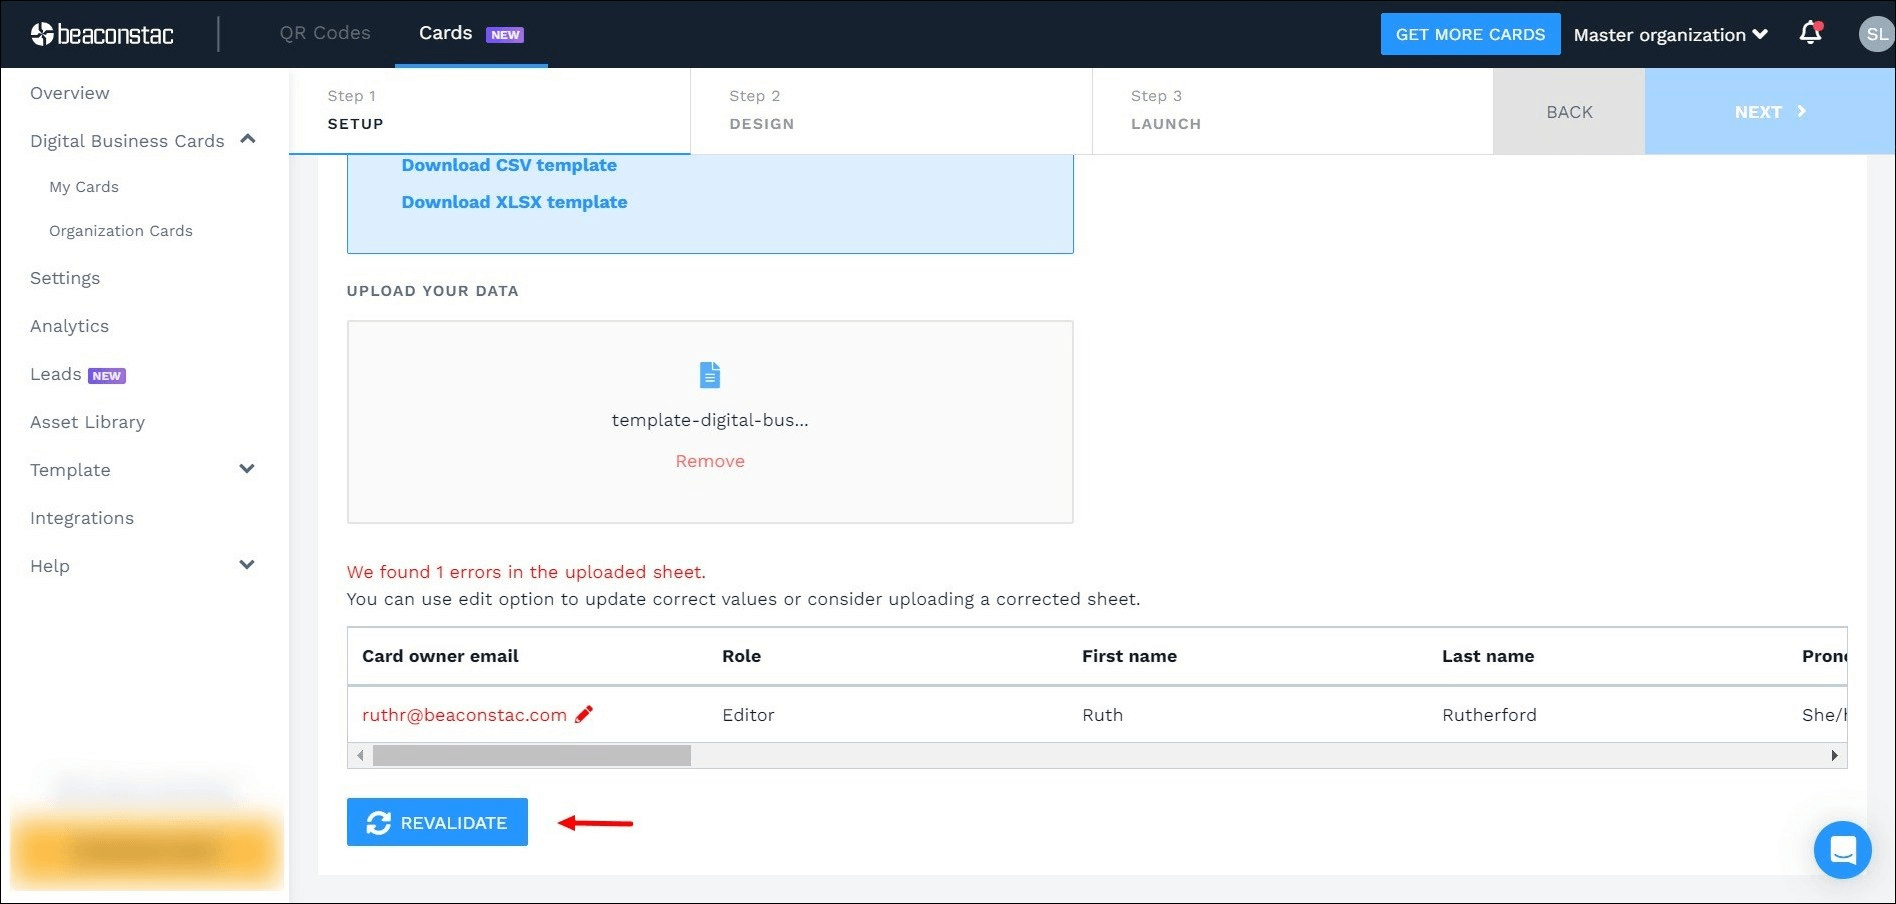Select the Cards tab
This screenshot has height=904, width=1896.
pyautogui.click(x=471, y=33)
